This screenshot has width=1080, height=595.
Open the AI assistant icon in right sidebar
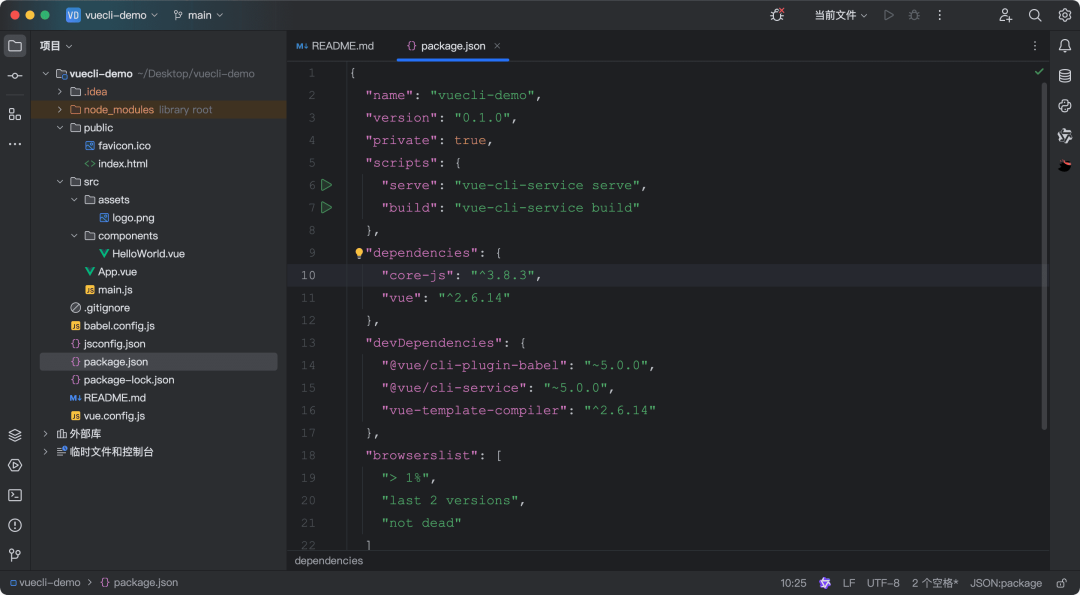(1065, 136)
